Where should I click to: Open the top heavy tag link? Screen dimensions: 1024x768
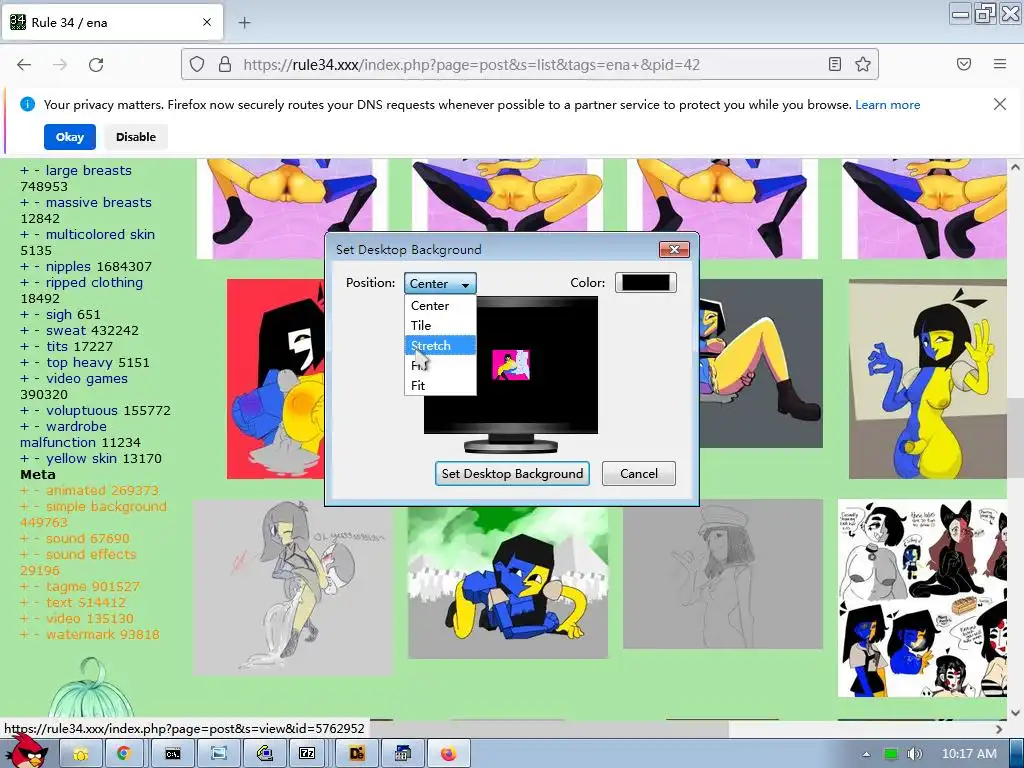click(79, 362)
